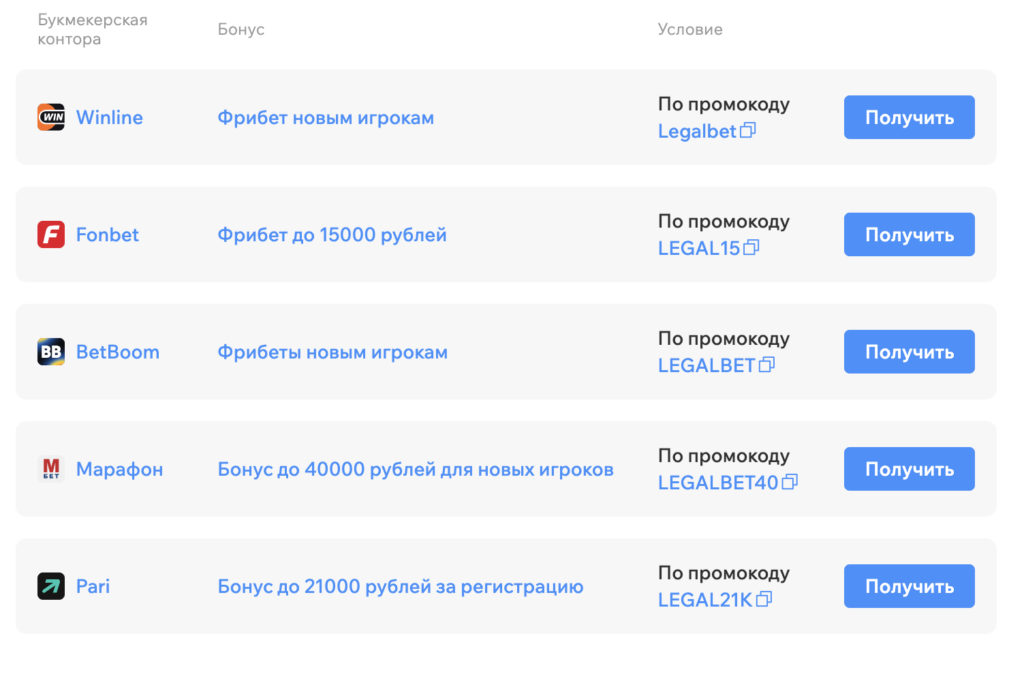Open 'Фрибет до 15000 рублей' bonus
Viewport: 1024px width, 687px height.
coord(332,235)
